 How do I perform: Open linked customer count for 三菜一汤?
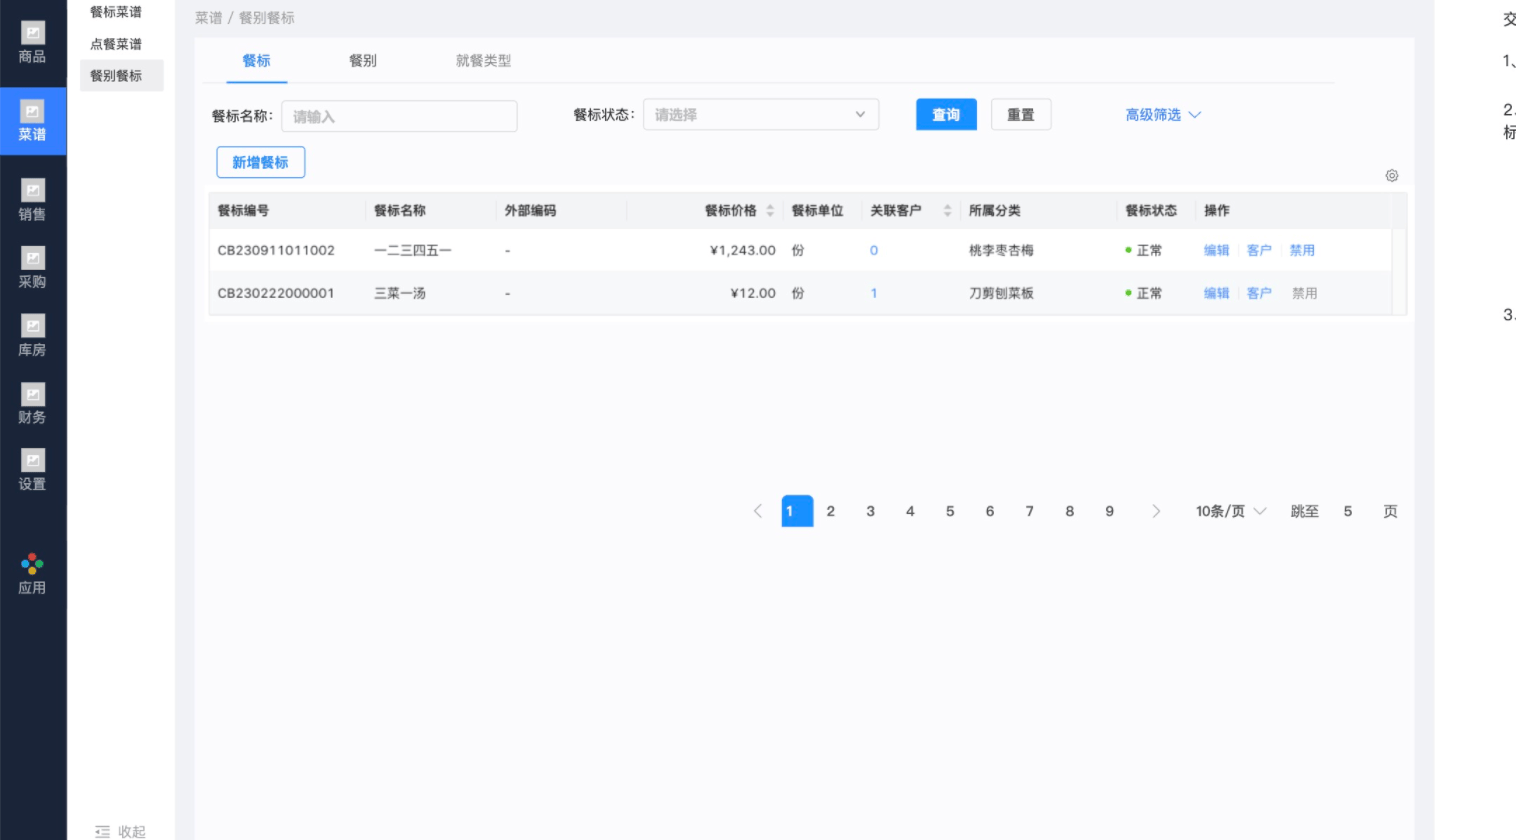(874, 294)
